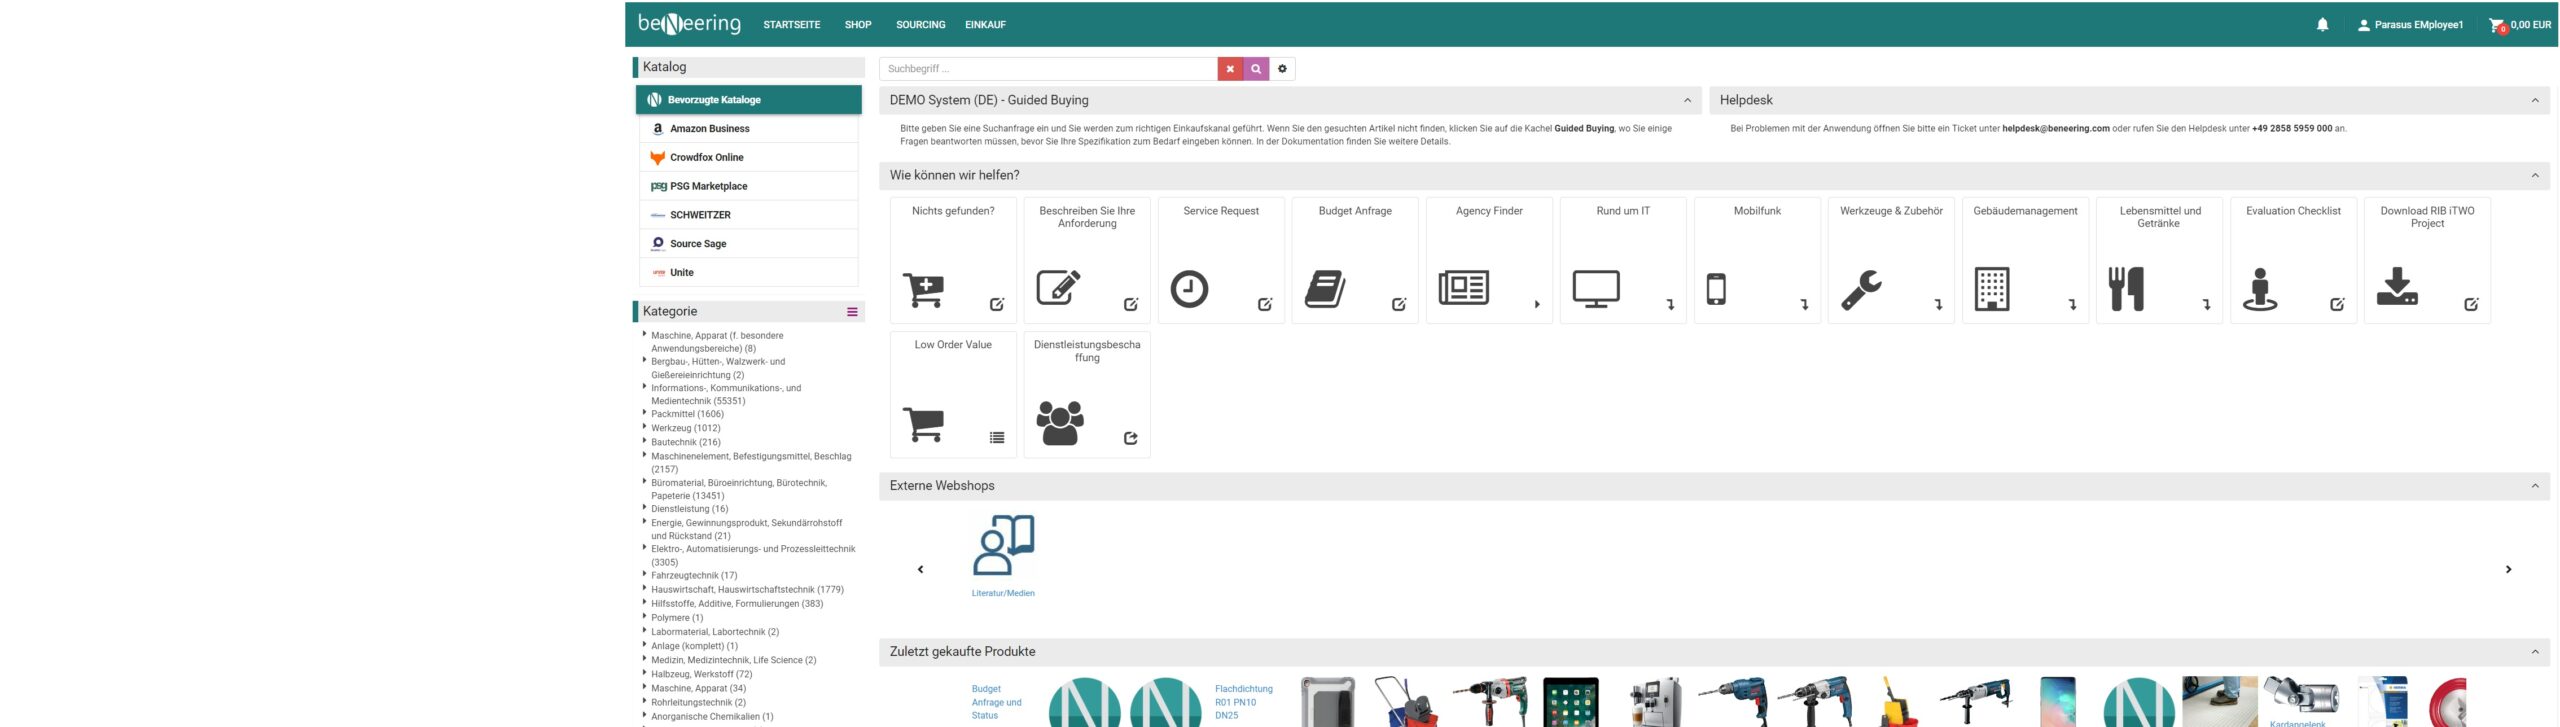The width and height of the screenshot is (2560, 727).
Task: Expand the Bautechnik (216) category
Action: coord(645,440)
